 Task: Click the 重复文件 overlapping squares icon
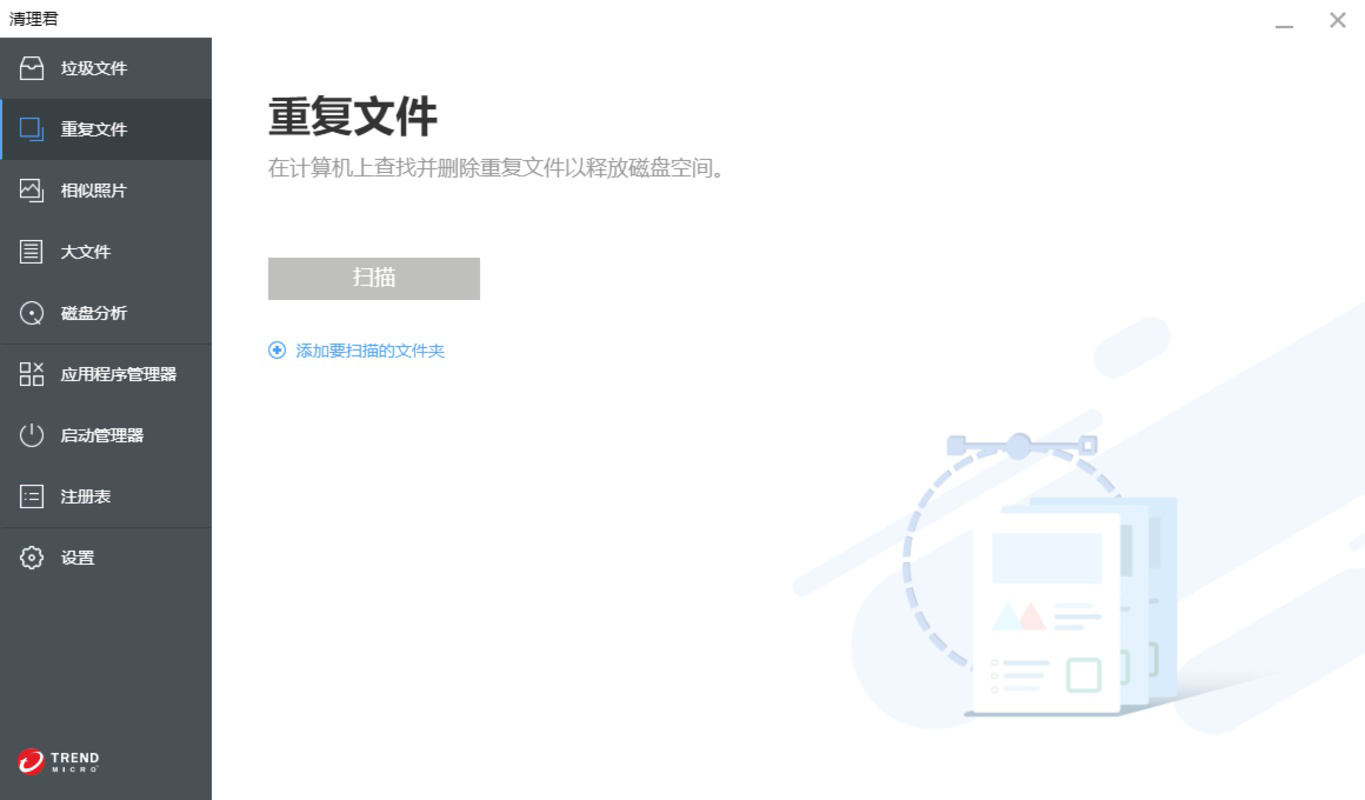(32, 129)
